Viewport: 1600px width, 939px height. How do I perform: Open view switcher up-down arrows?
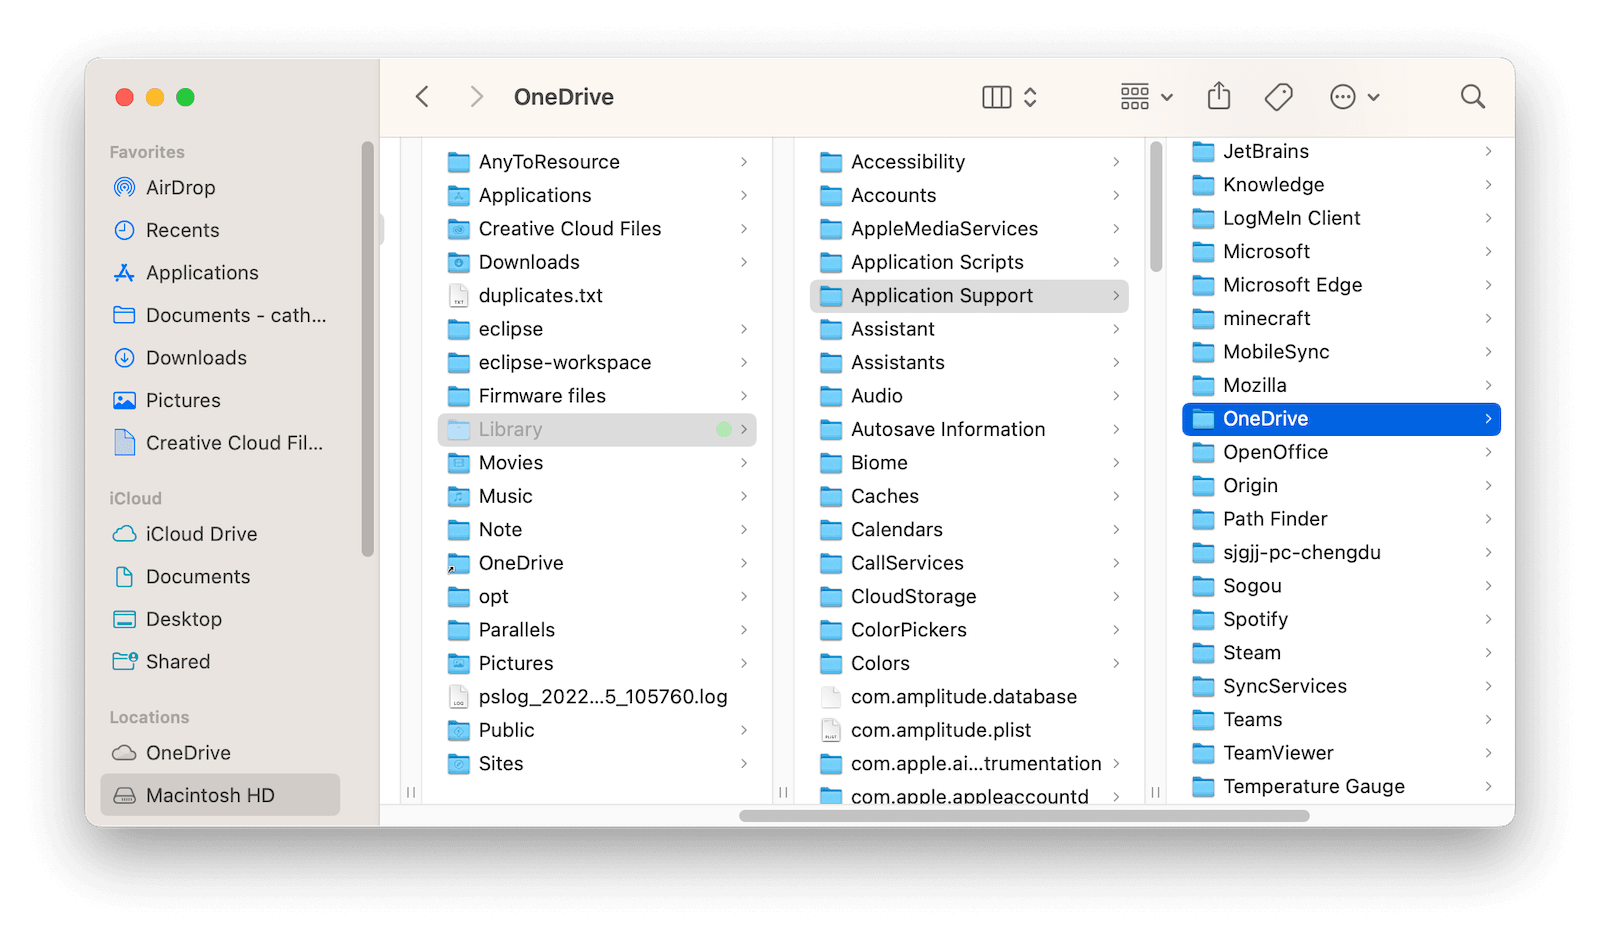1030,97
